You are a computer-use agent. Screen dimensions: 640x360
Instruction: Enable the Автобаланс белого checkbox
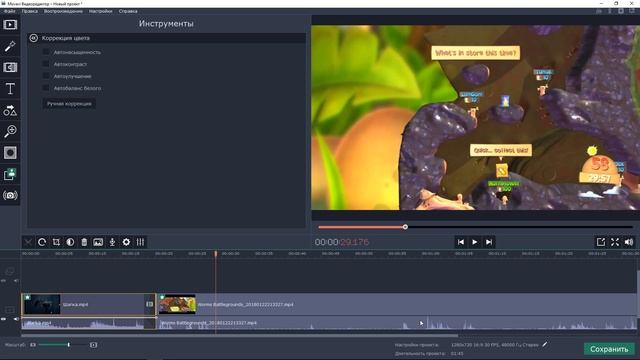coord(46,88)
